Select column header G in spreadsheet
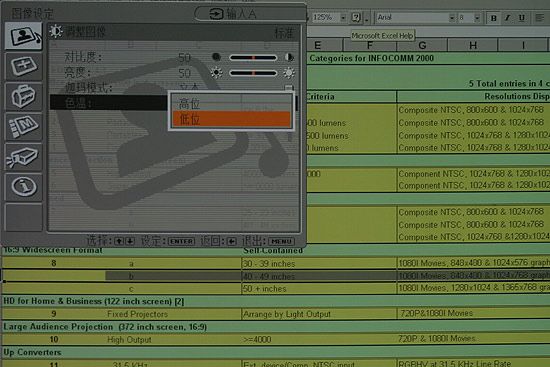Image resolution: width=550 pixels, height=367 pixels. click(422, 45)
